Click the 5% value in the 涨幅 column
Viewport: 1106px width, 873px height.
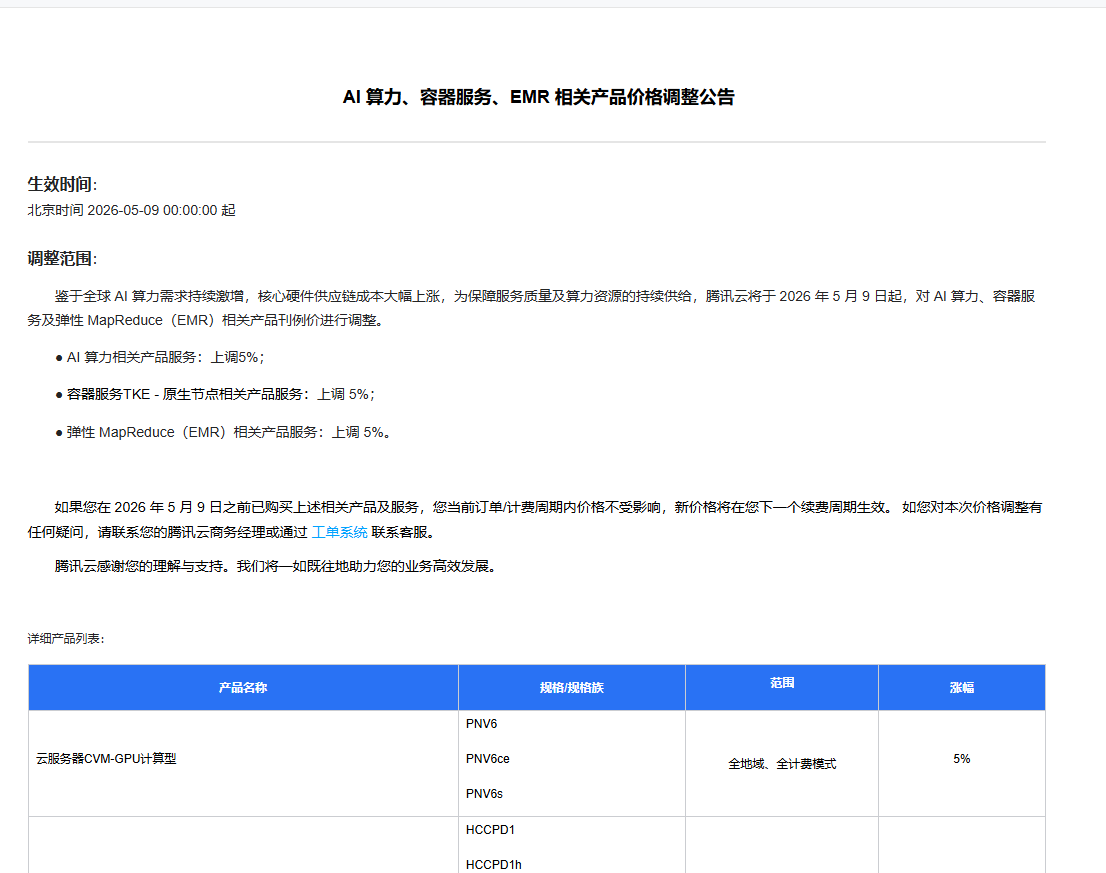[x=961, y=759]
